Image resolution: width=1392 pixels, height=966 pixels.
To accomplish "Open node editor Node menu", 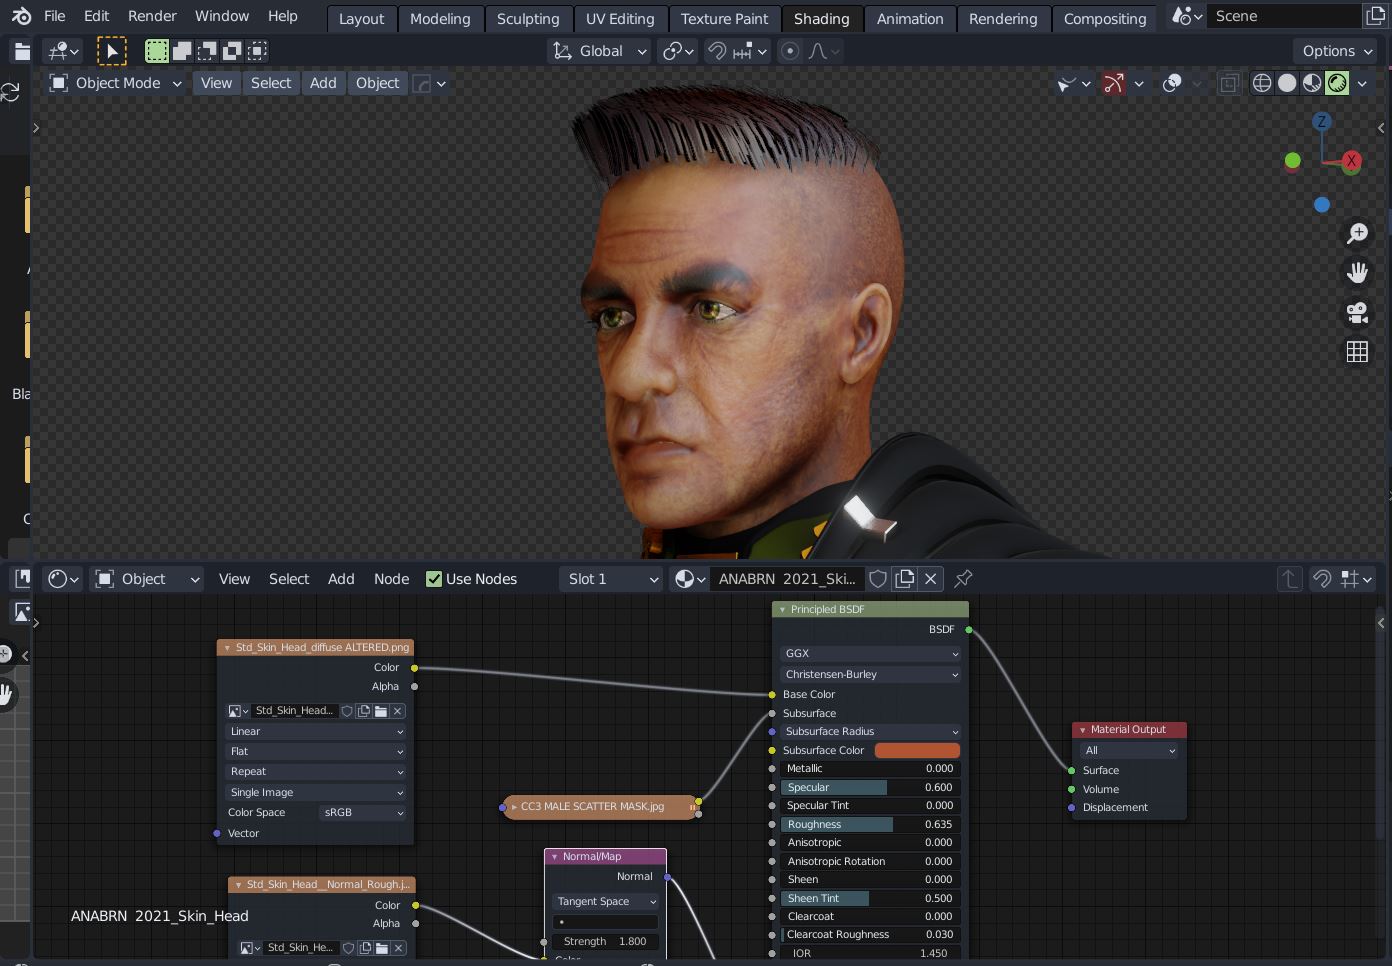I will (x=391, y=579).
